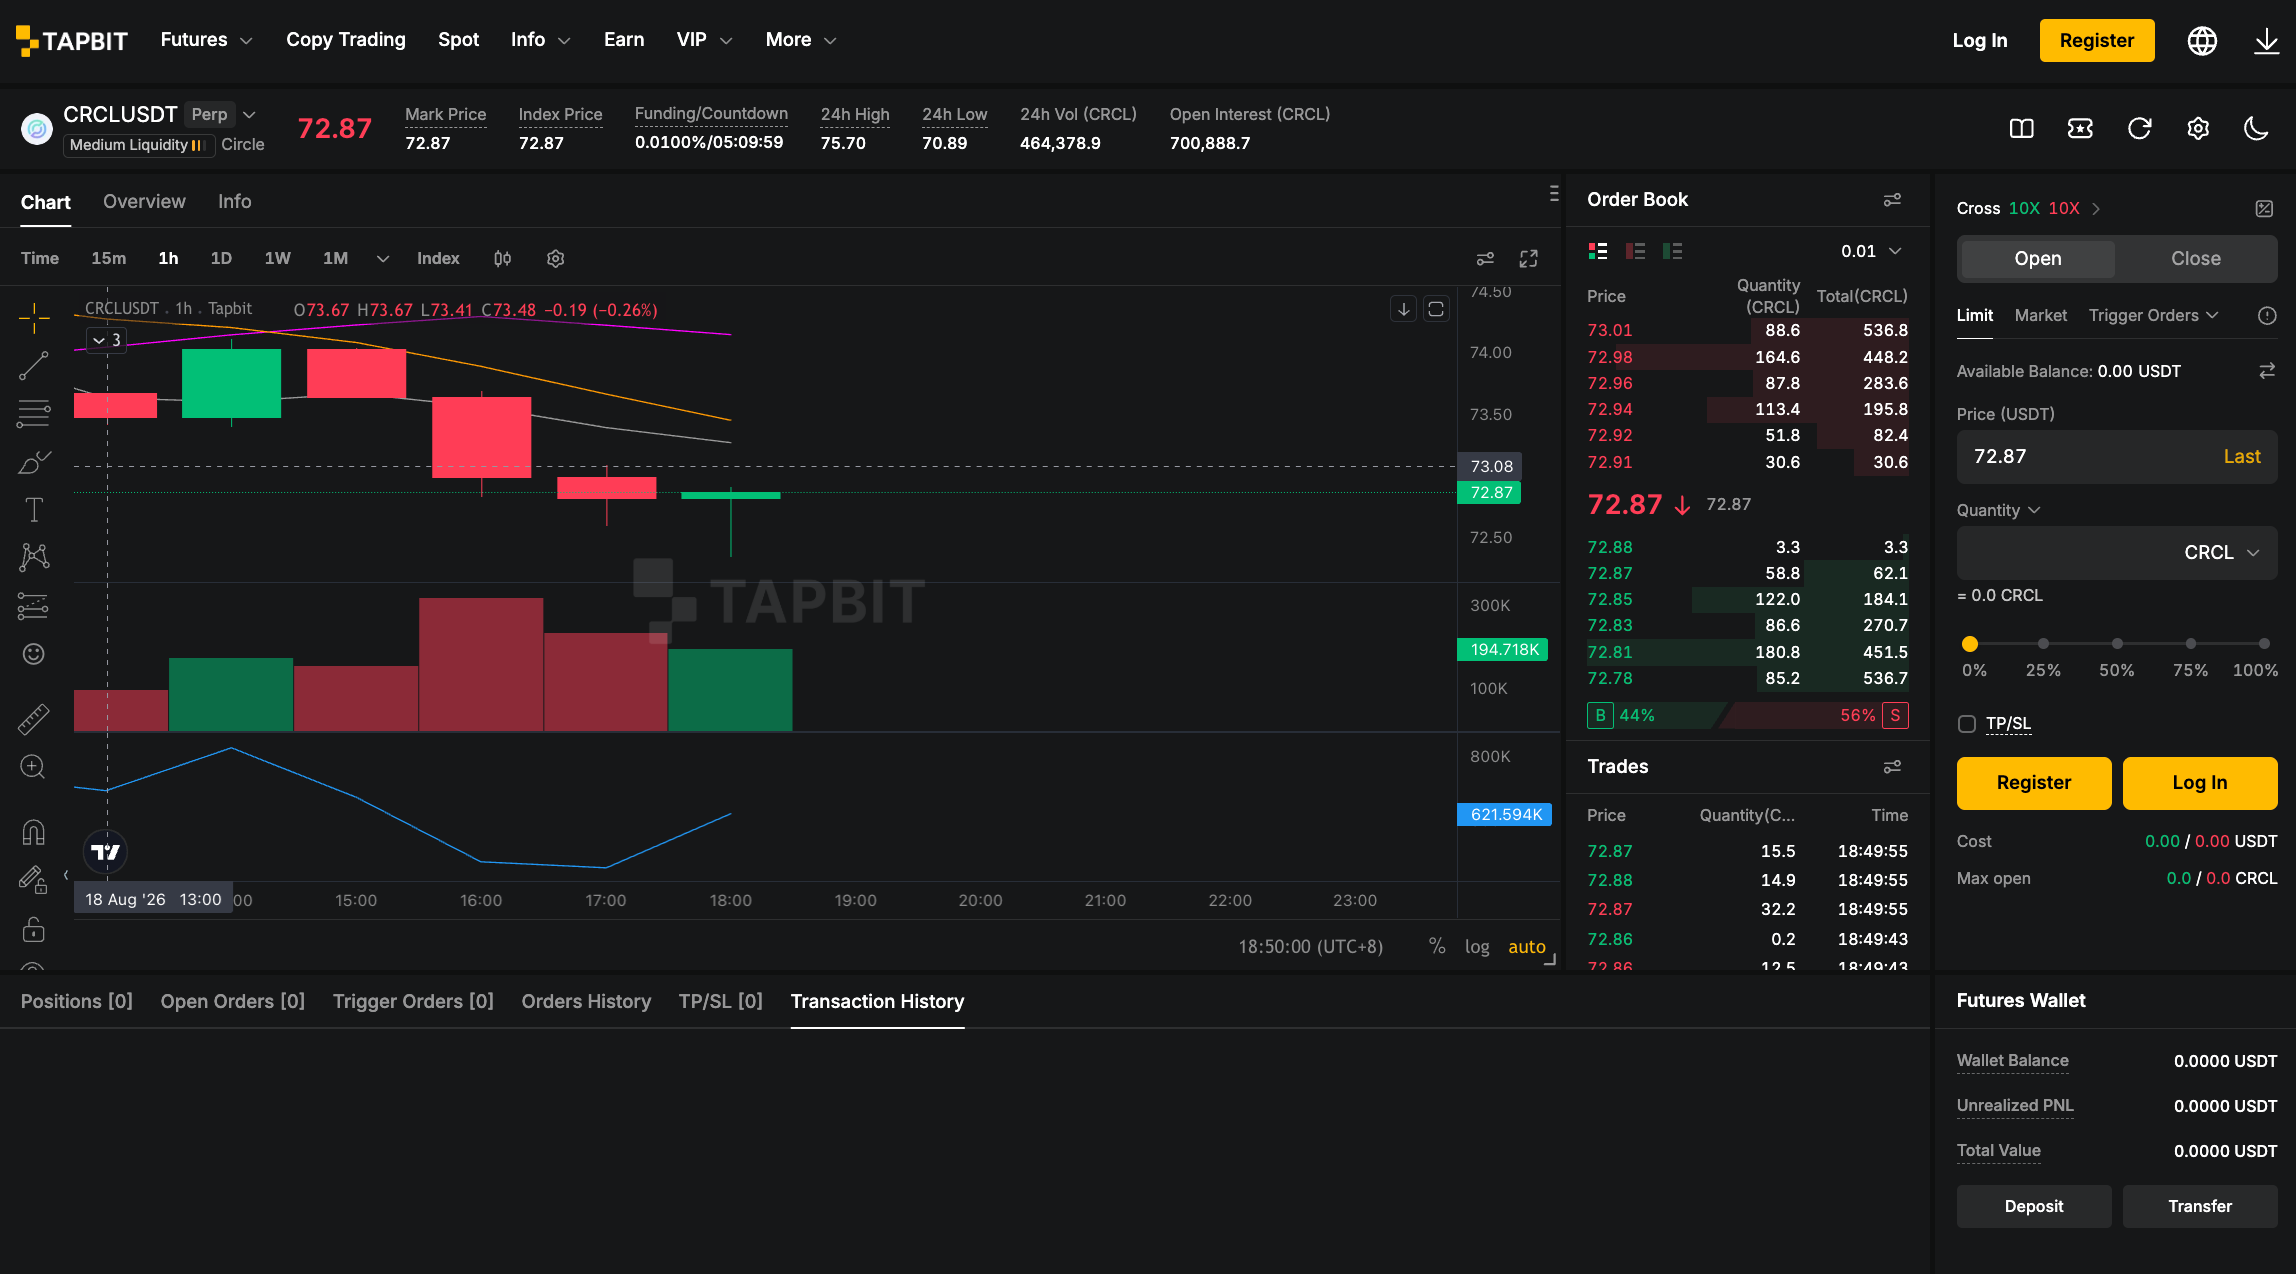The height and width of the screenshot is (1274, 2296).
Task: Open chart settings gear icon
Action: point(556,259)
